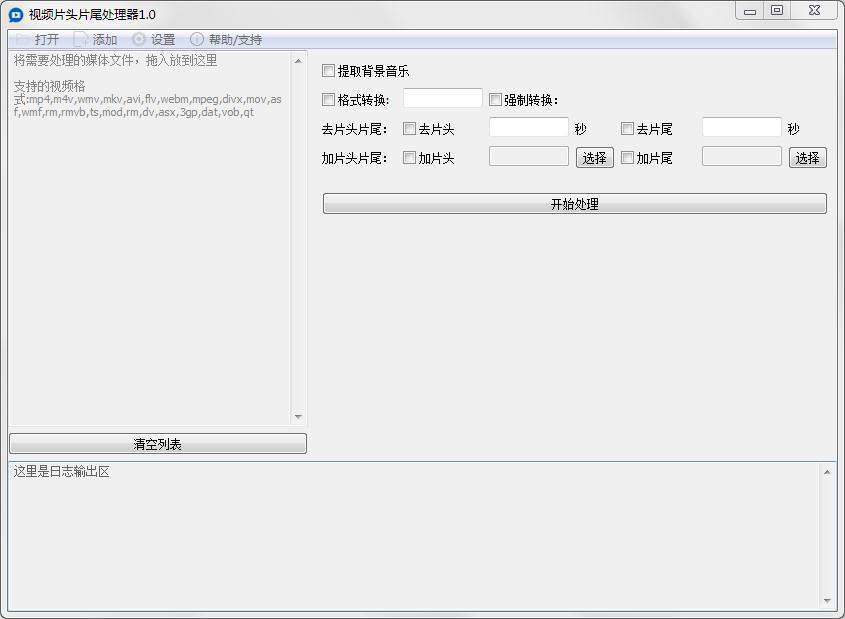Click the seconds field next to 去片头
This screenshot has height=619, width=845.
pos(528,127)
